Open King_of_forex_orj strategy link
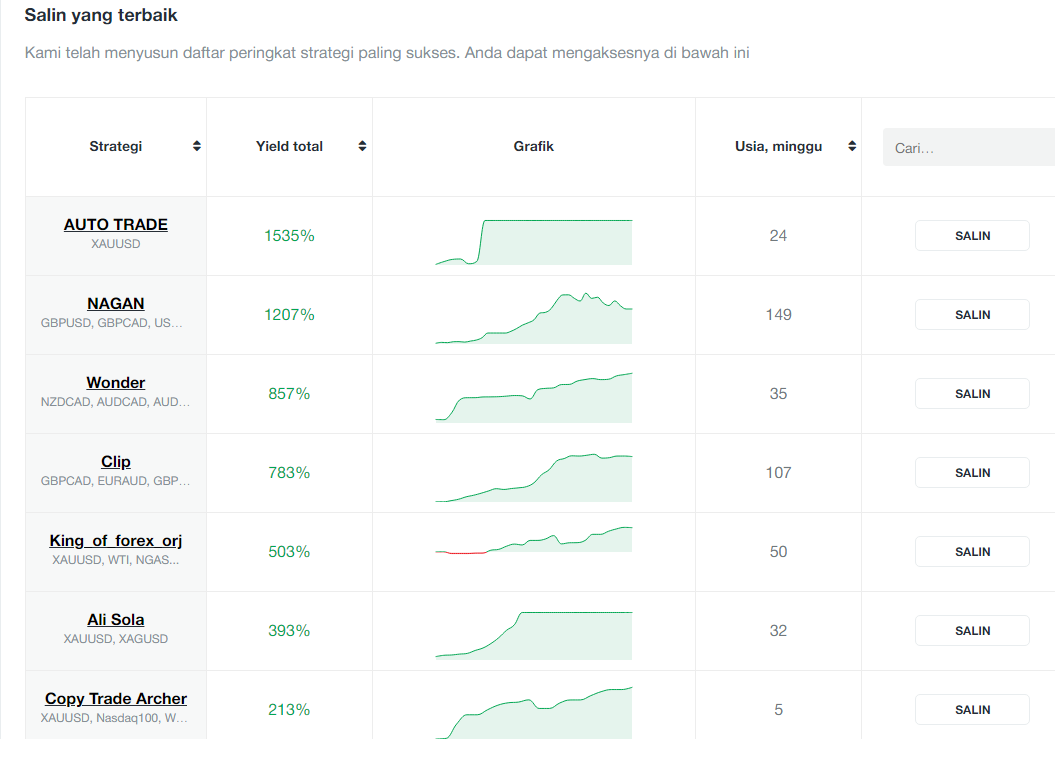The width and height of the screenshot is (1055, 772). click(x=116, y=540)
